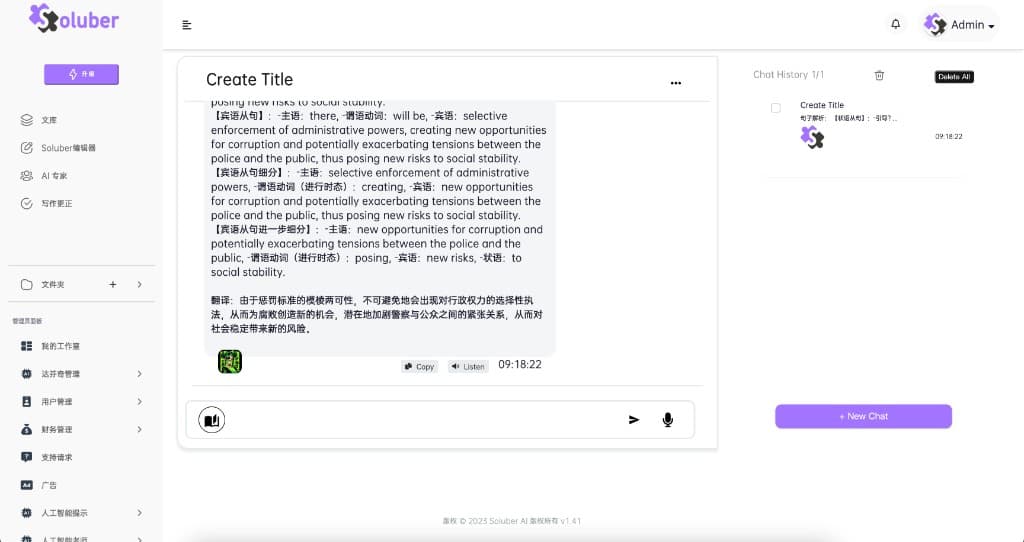Click the green bot avatar thumbnail

pyautogui.click(x=230, y=362)
